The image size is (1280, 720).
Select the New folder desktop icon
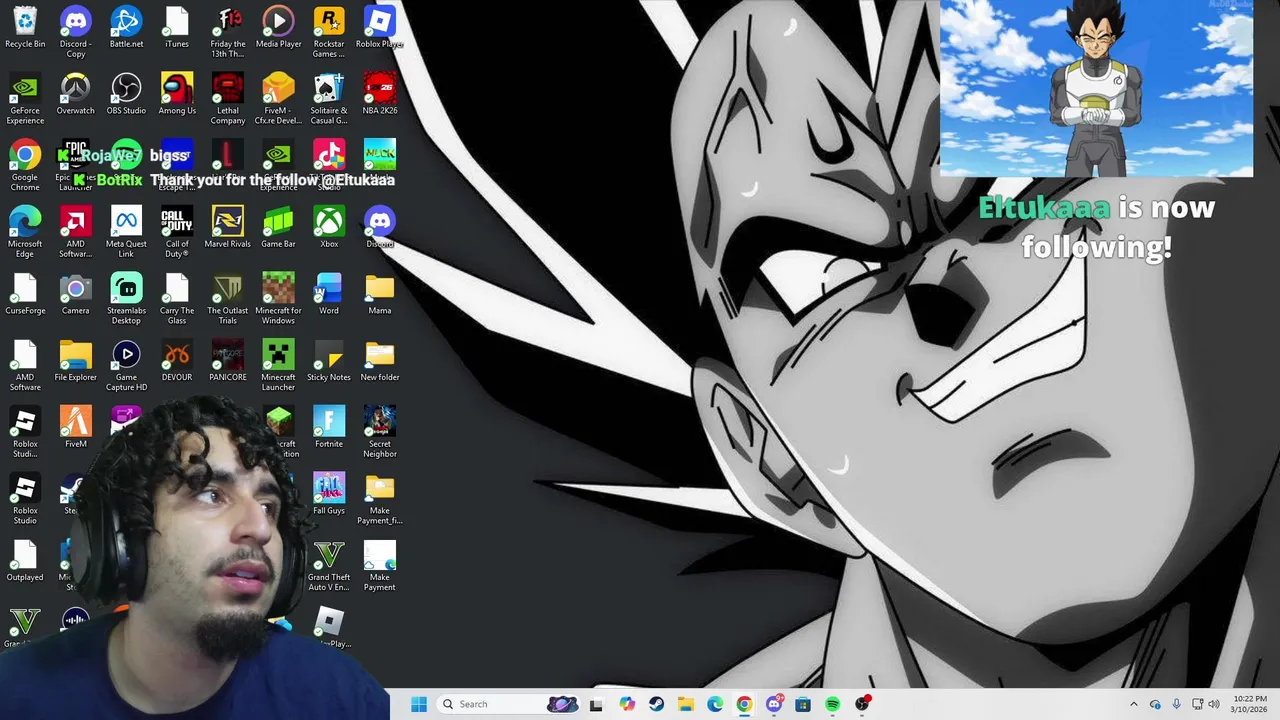380,361
